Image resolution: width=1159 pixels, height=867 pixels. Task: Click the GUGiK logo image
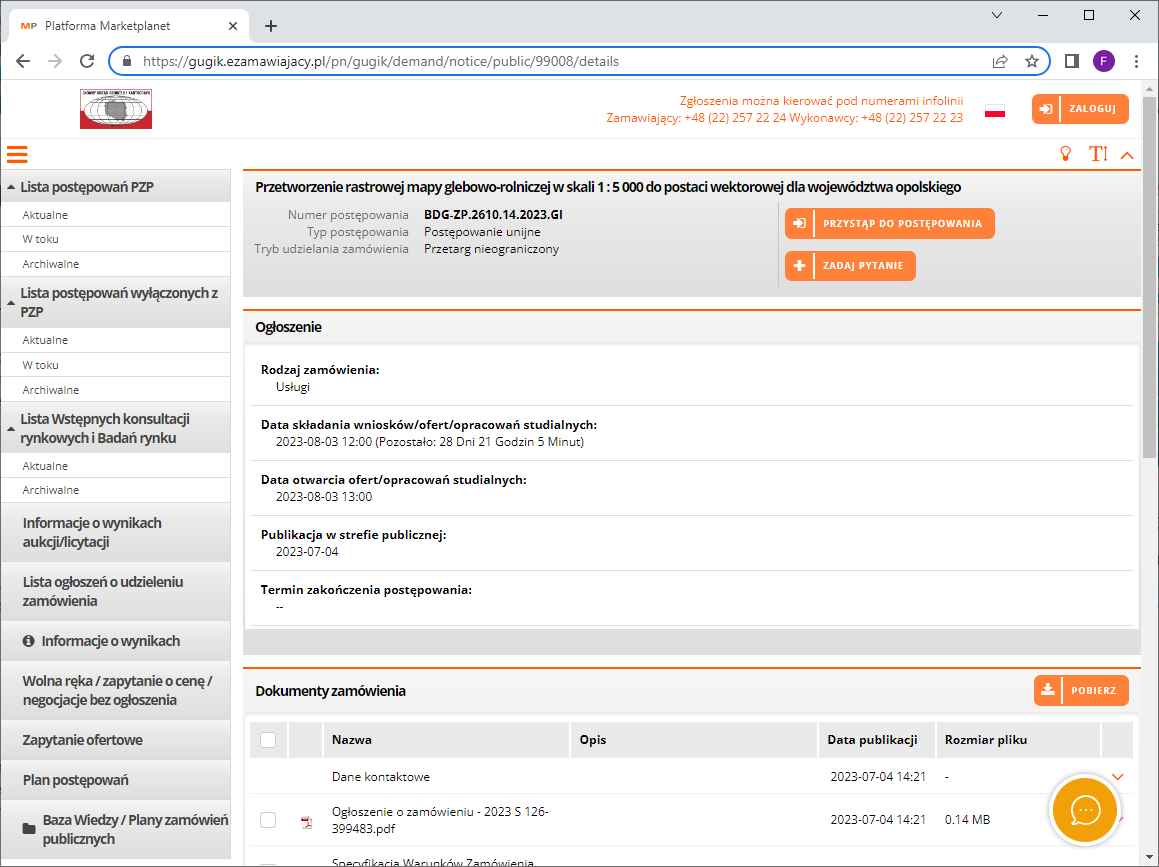(x=116, y=109)
